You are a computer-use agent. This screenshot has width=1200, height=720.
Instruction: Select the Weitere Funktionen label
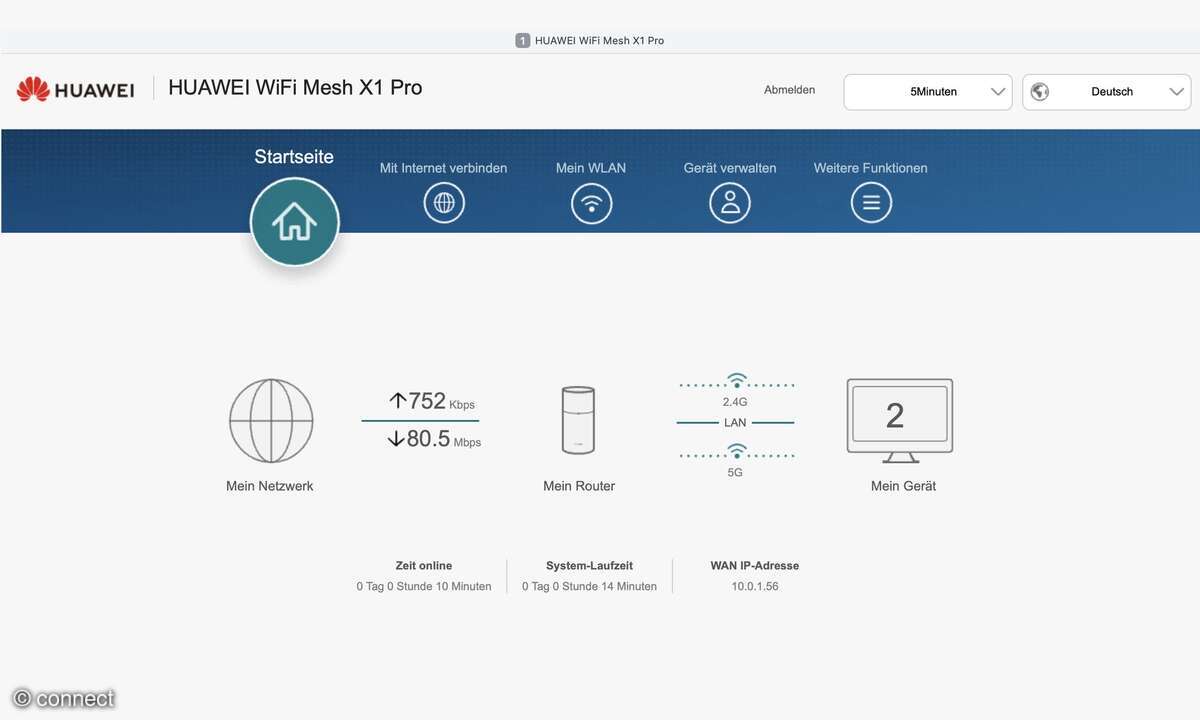[x=871, y=168]
